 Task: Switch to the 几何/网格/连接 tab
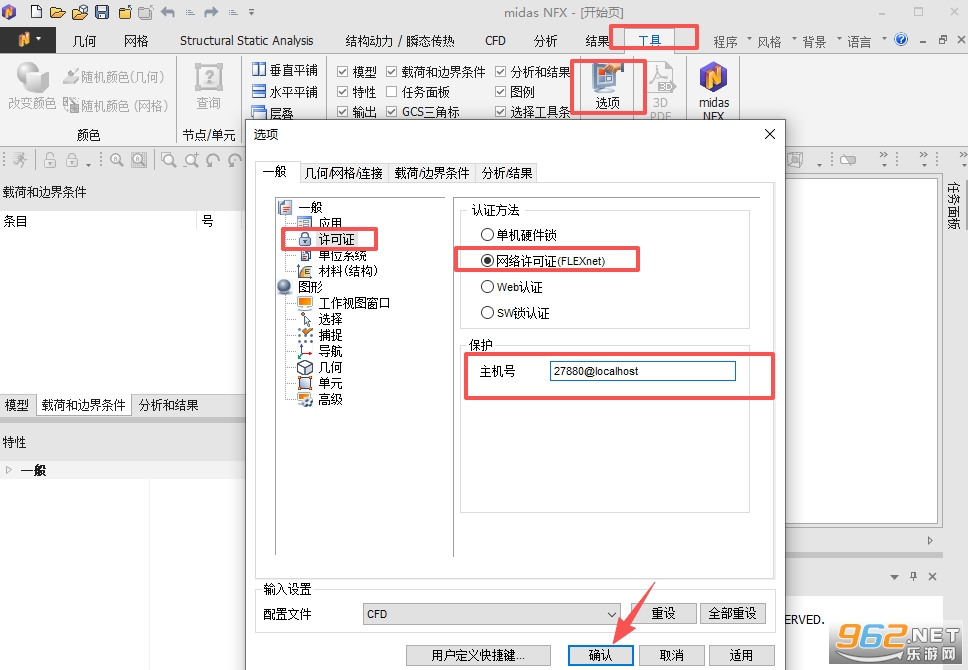[343, 174]
